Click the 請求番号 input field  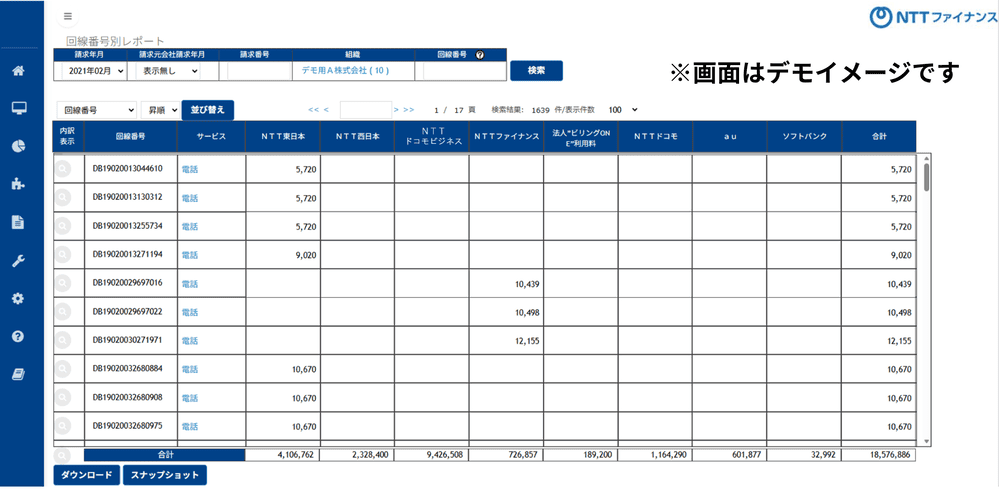point(257,71)
